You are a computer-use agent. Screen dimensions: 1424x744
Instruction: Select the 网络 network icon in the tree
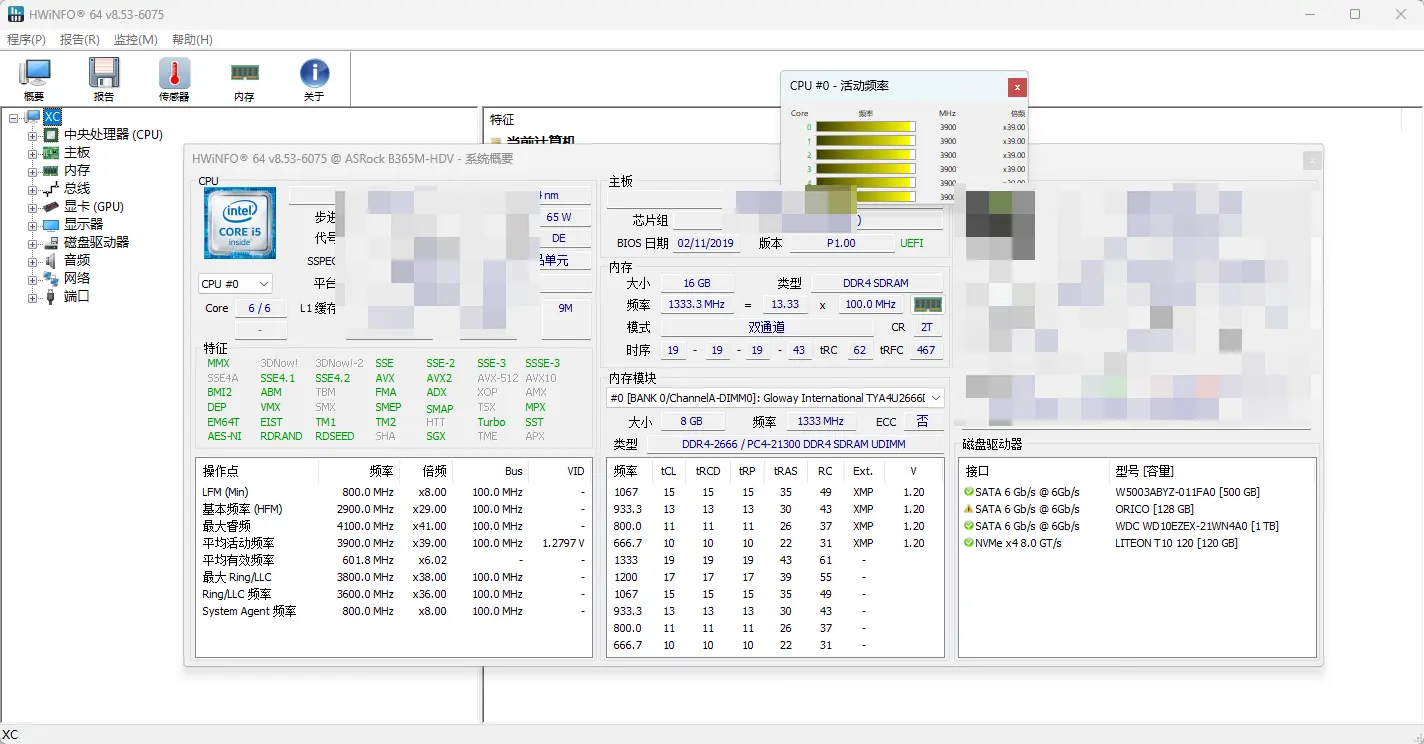(x=51, y=279)
